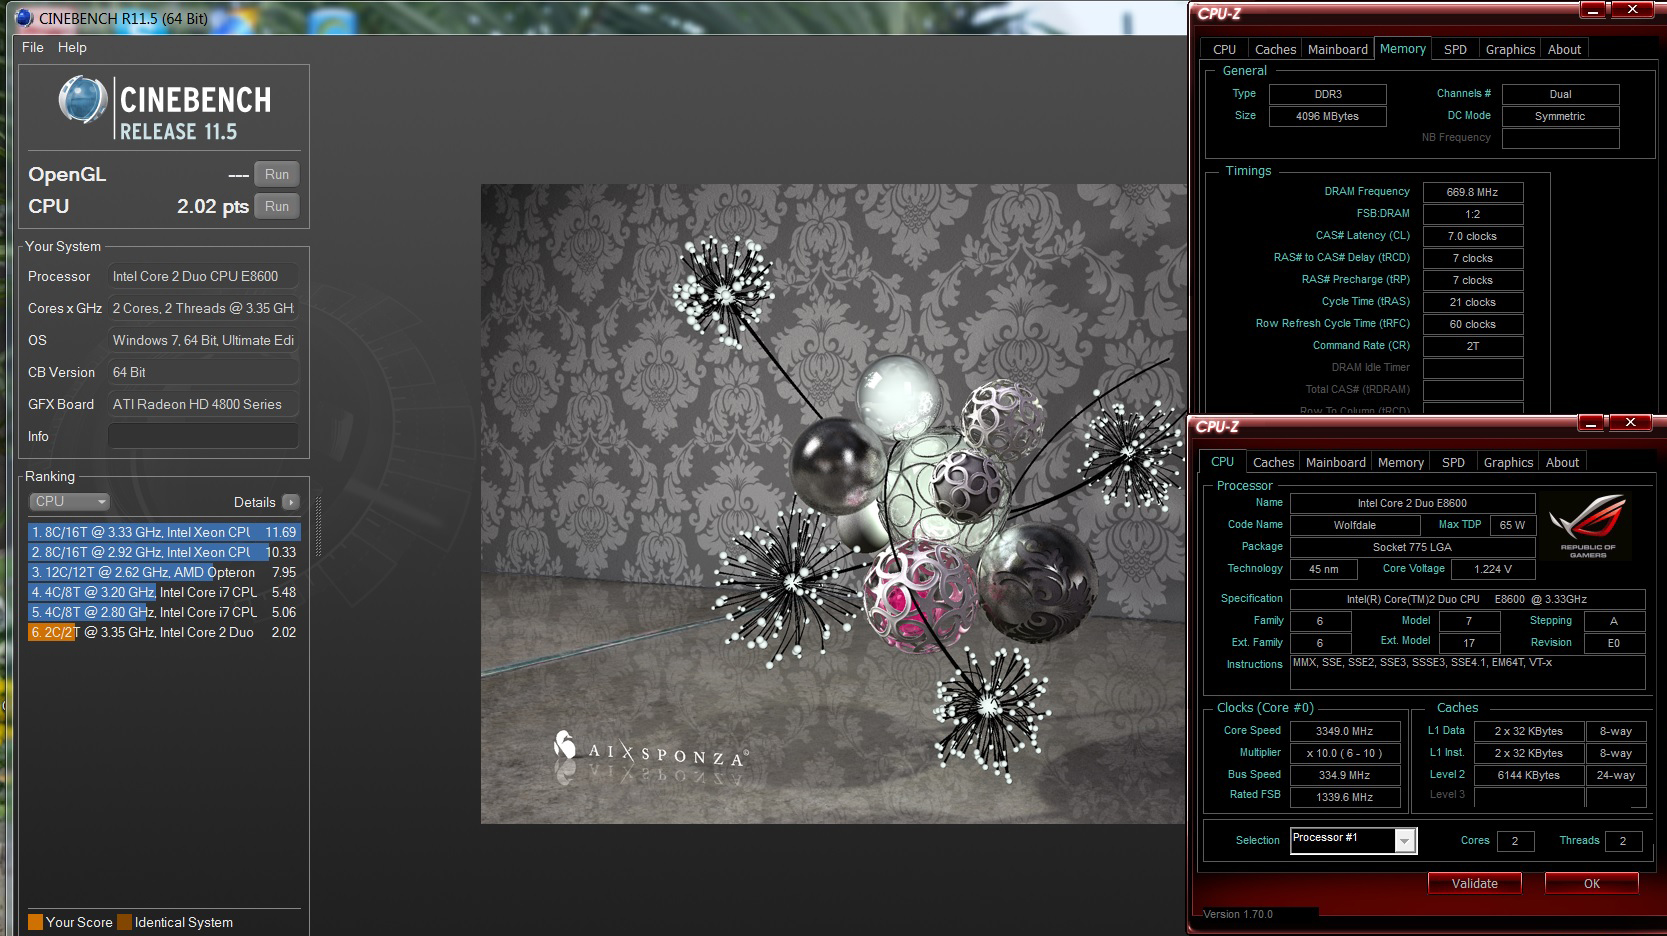This screenshot has width=1667, height=936.
Task: Click the OK button in CPU-Z
Action: pos(1591,883)
